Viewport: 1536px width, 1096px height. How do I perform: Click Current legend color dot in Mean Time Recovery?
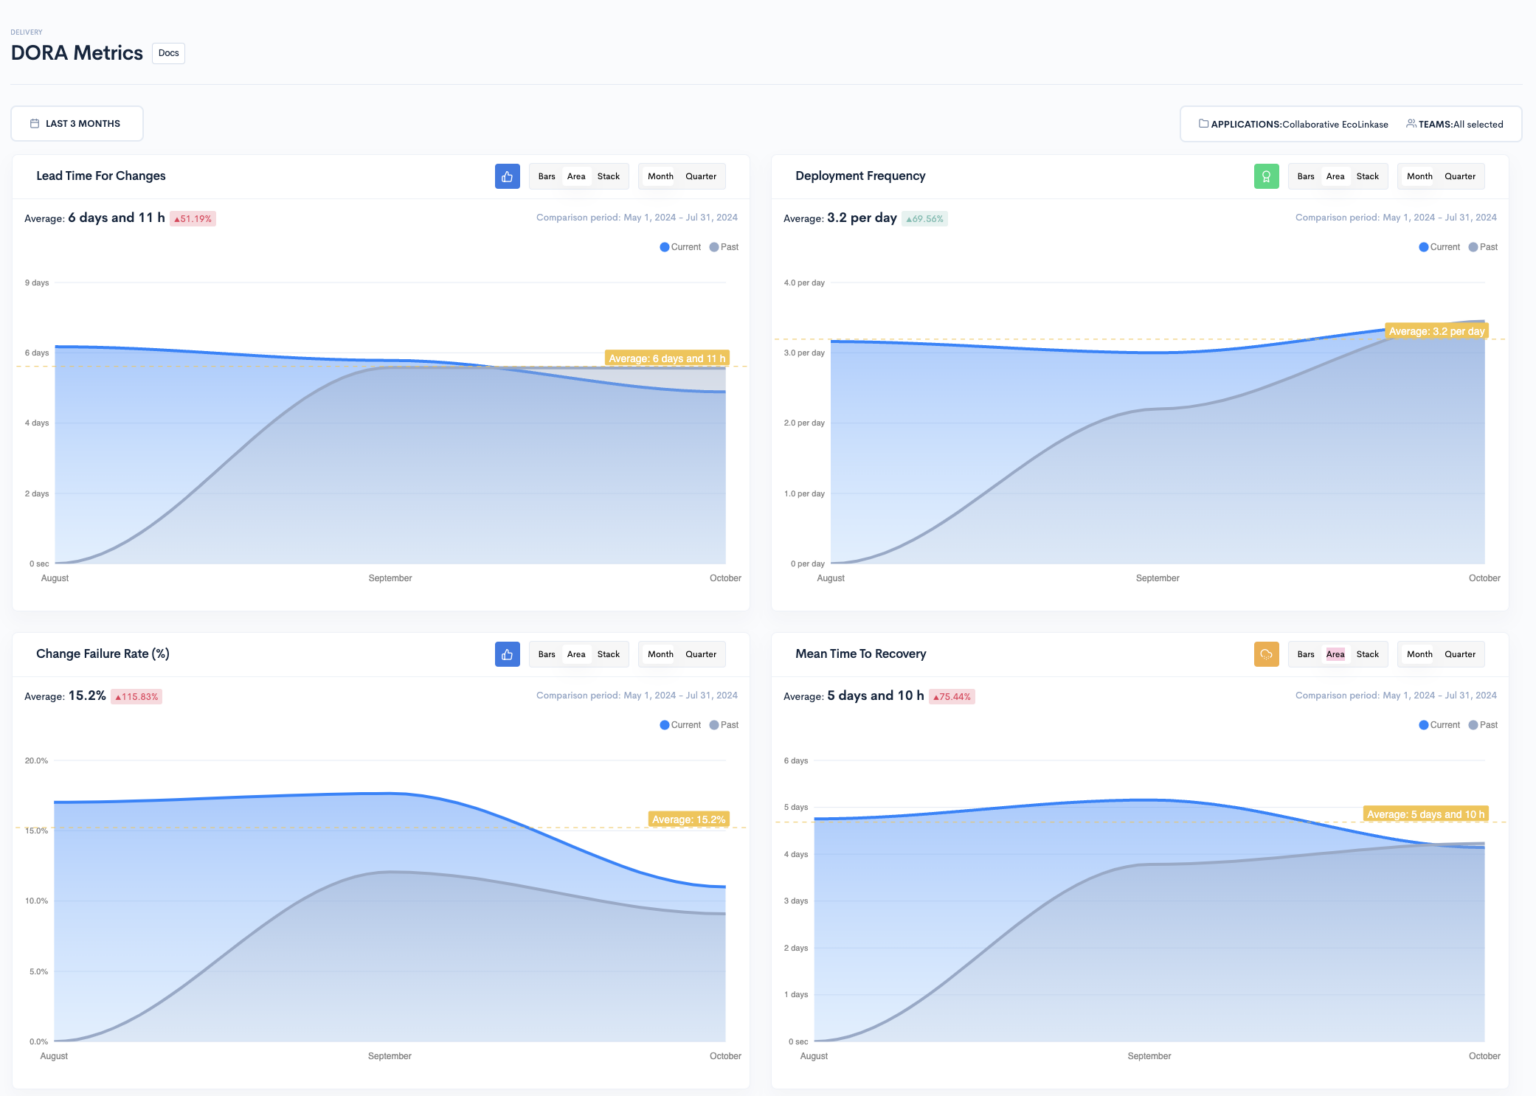[x=1424, y=725]
